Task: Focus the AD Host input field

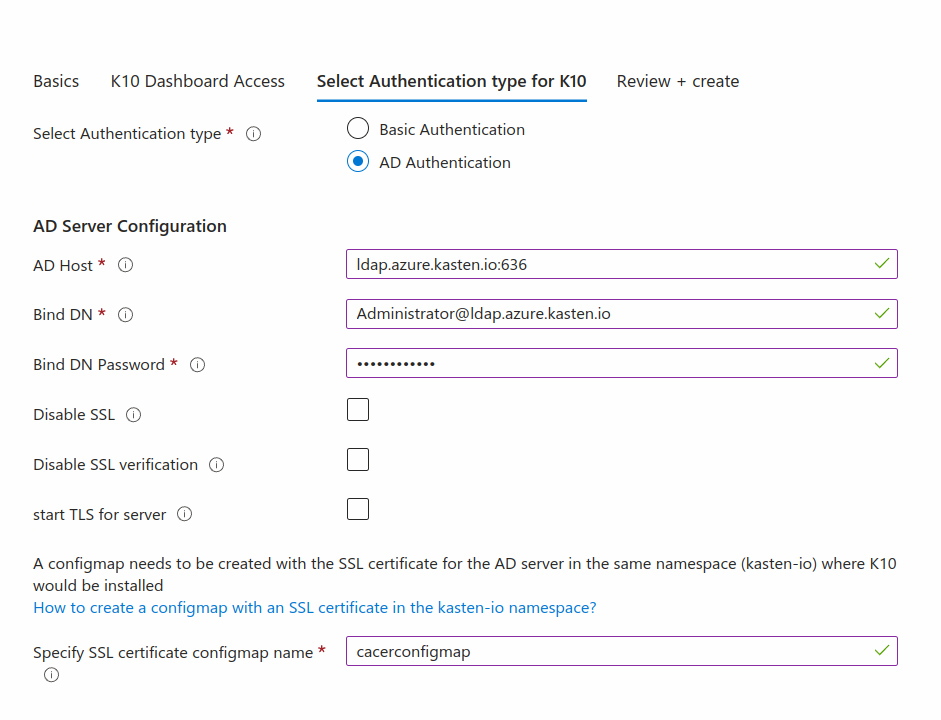Action: pos(622,264)
